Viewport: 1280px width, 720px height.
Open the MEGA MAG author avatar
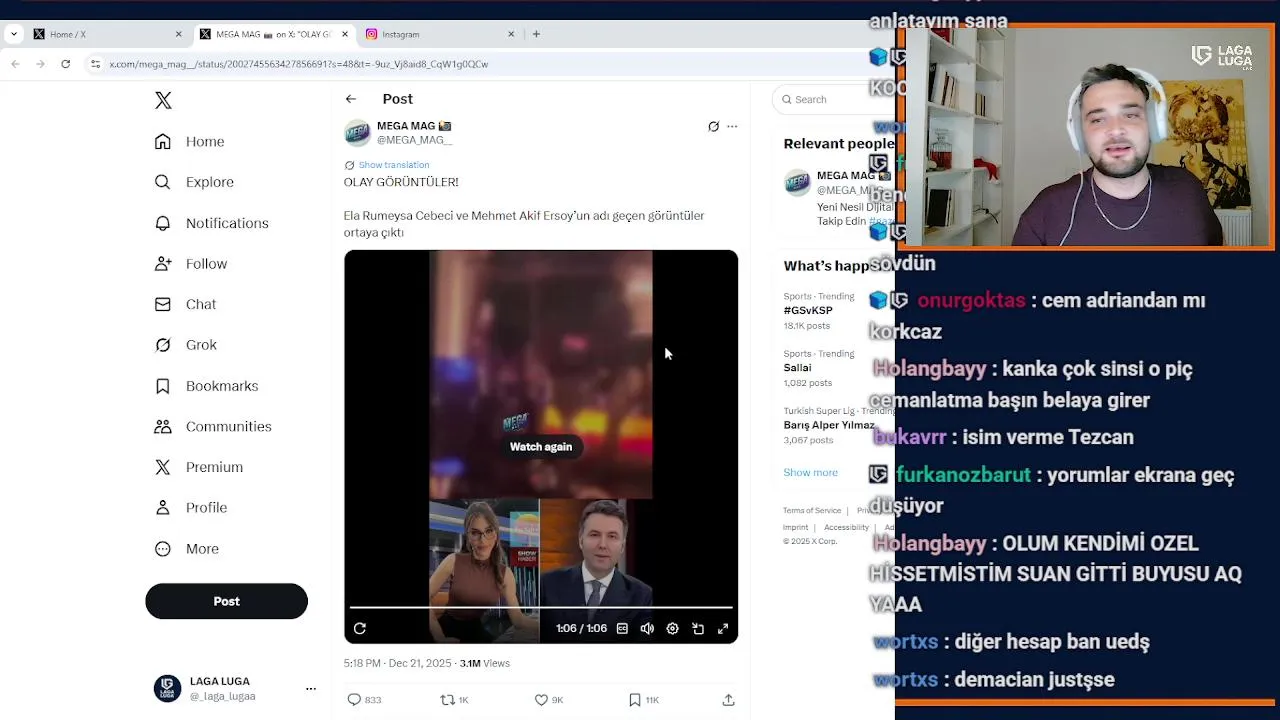(x=357, y=133)
